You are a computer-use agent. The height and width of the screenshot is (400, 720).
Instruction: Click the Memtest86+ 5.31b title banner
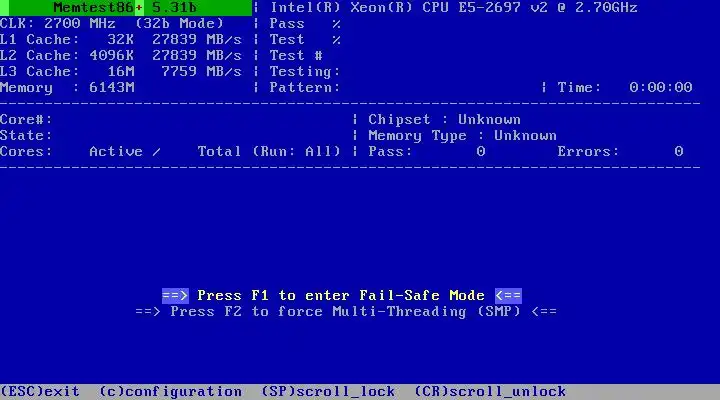[125, 8]
